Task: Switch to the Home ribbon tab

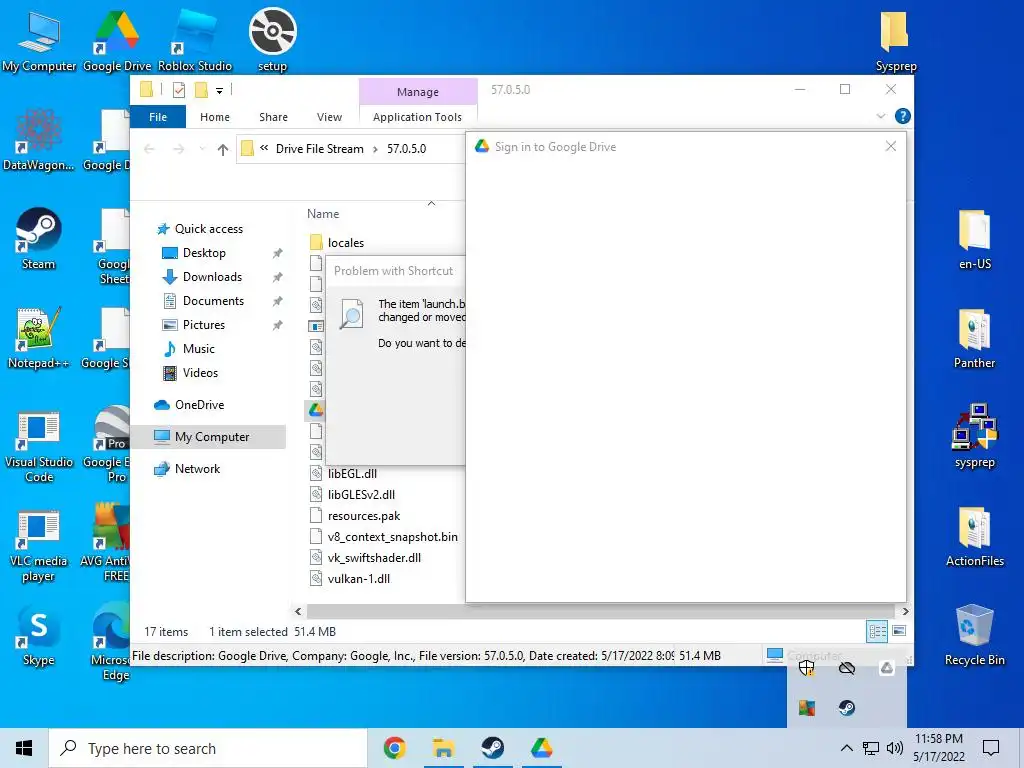Action: pyautogui.click(x=215, y=117)
